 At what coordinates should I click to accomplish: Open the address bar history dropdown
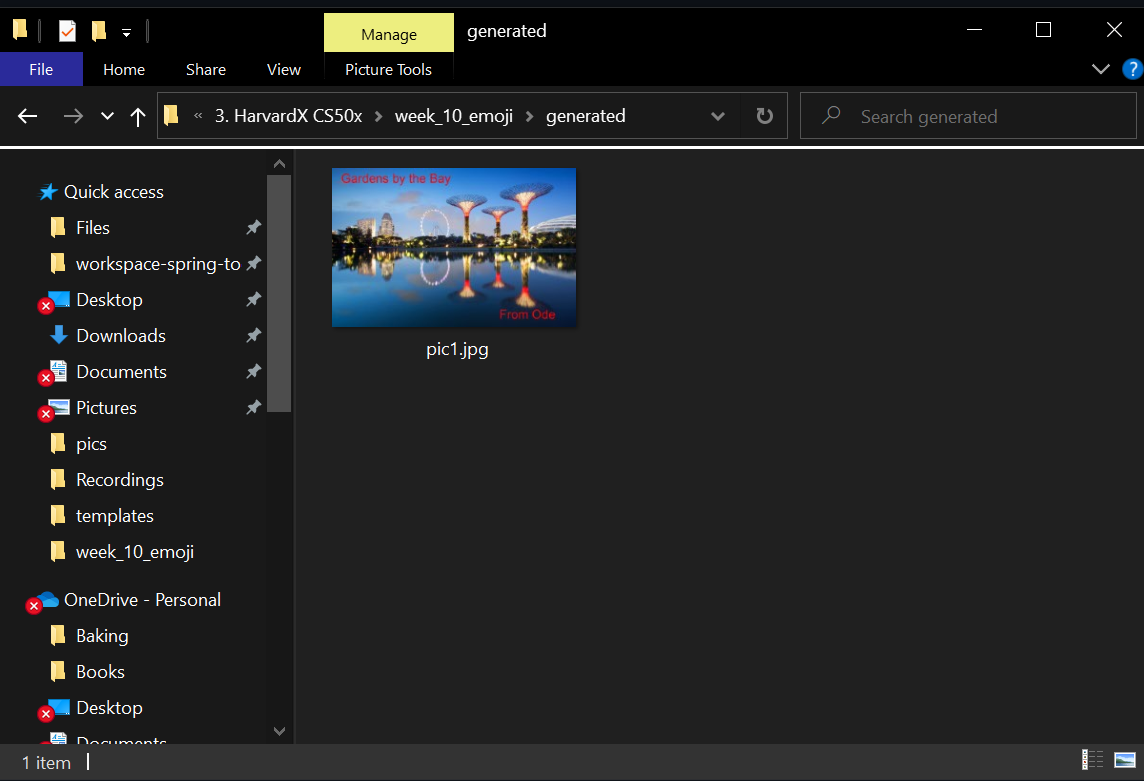point(718,115)
